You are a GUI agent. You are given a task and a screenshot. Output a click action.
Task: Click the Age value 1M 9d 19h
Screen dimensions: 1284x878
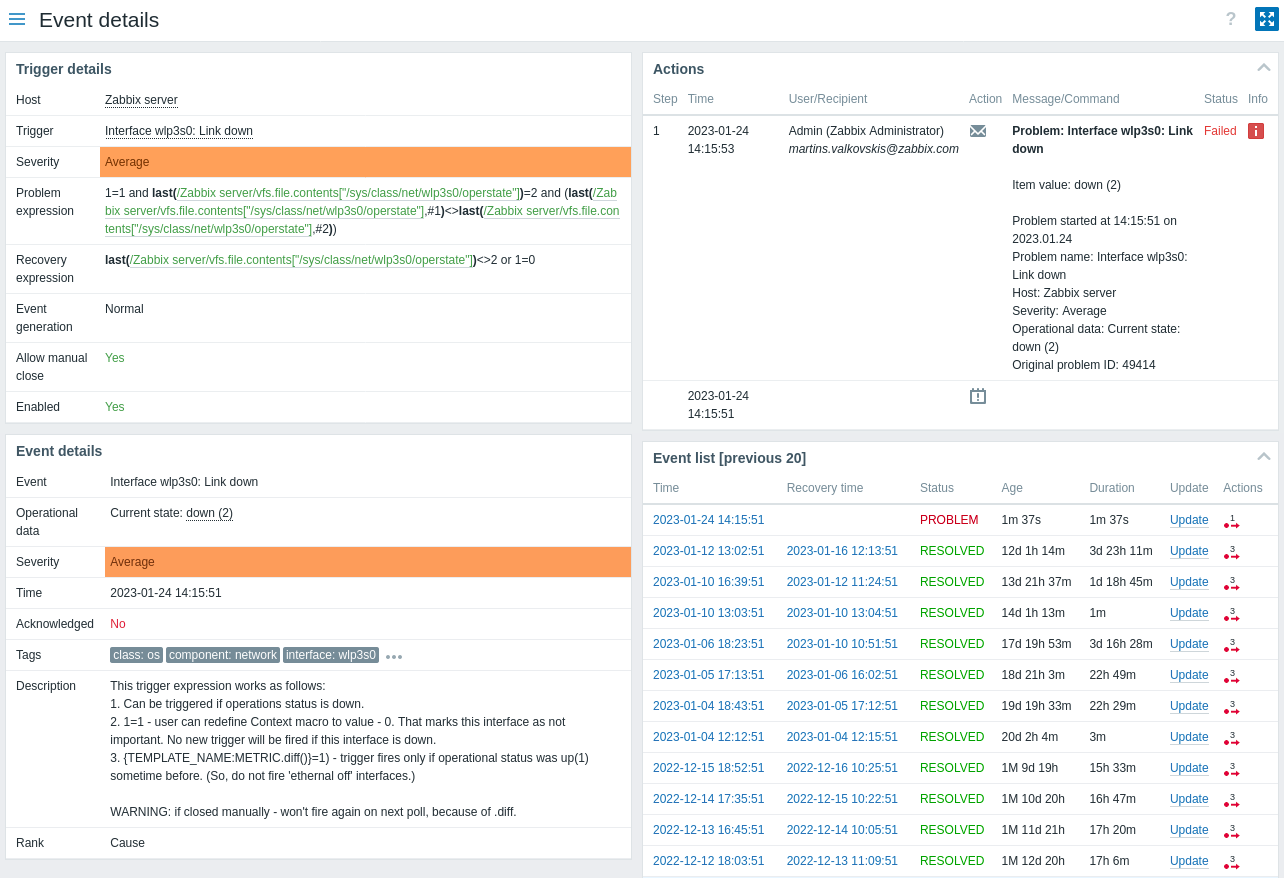pyautogui.click(x=1030, y=768)
